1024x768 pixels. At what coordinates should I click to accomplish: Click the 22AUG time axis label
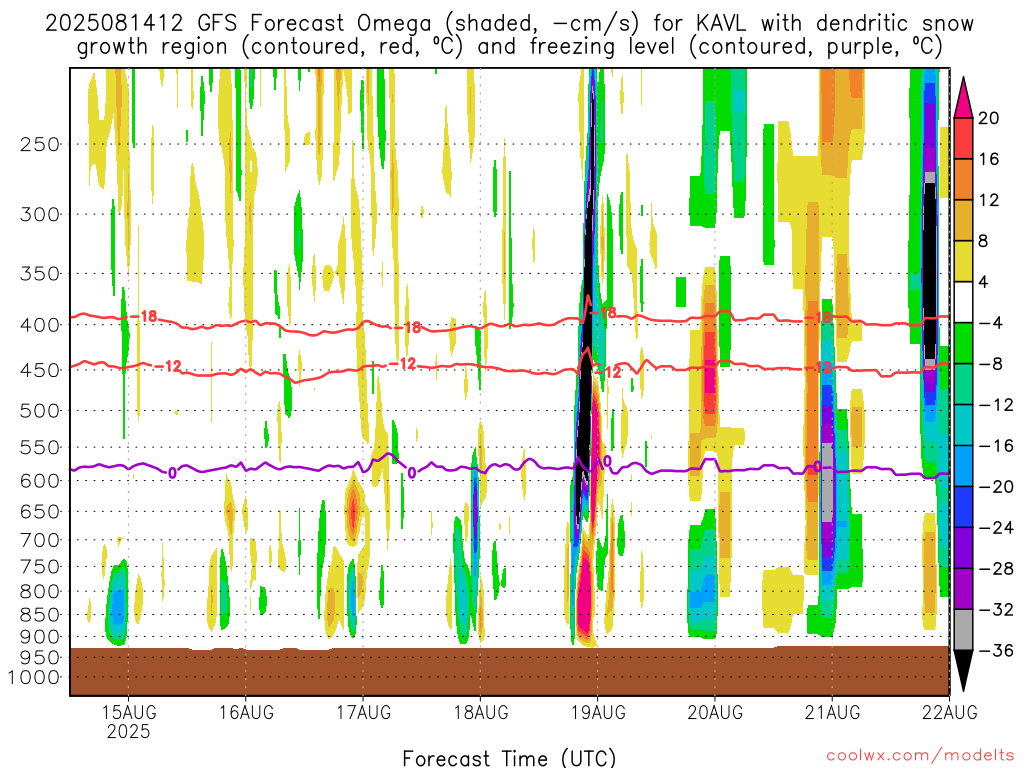[x=950, y=712]
